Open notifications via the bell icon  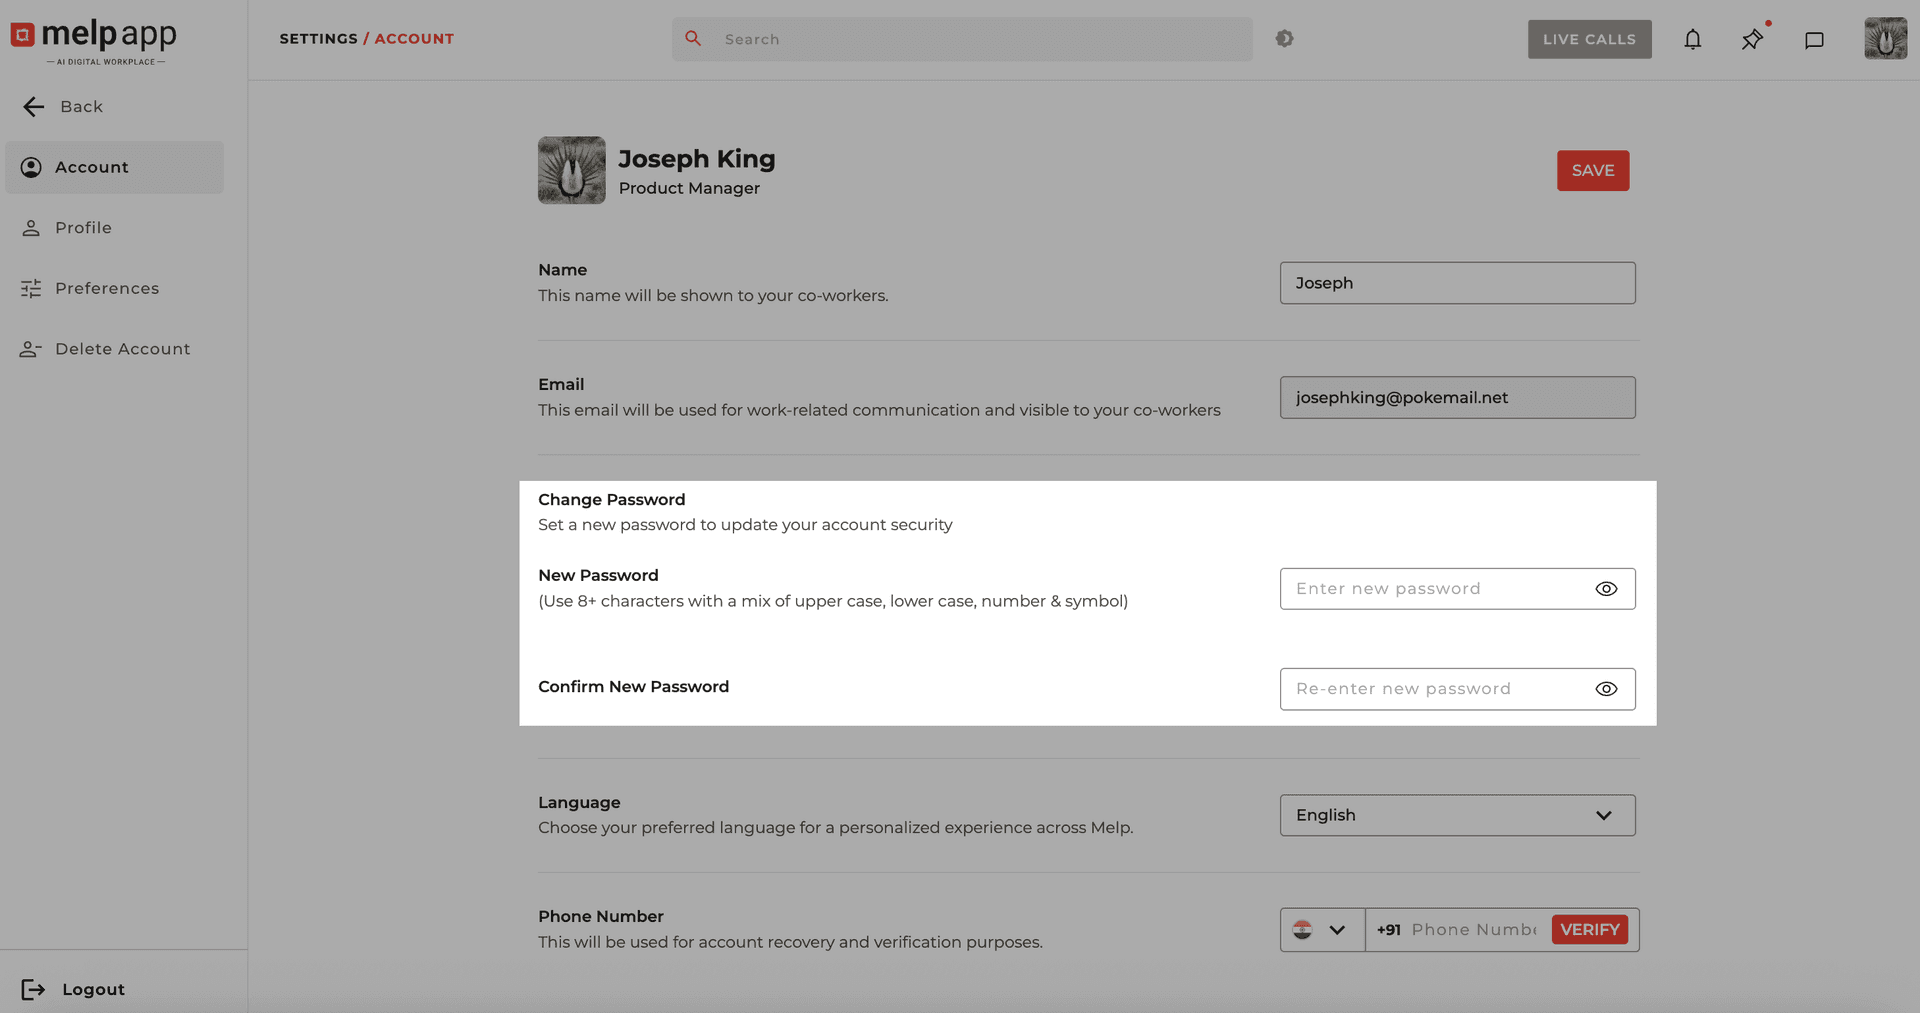click(1693, 39)
